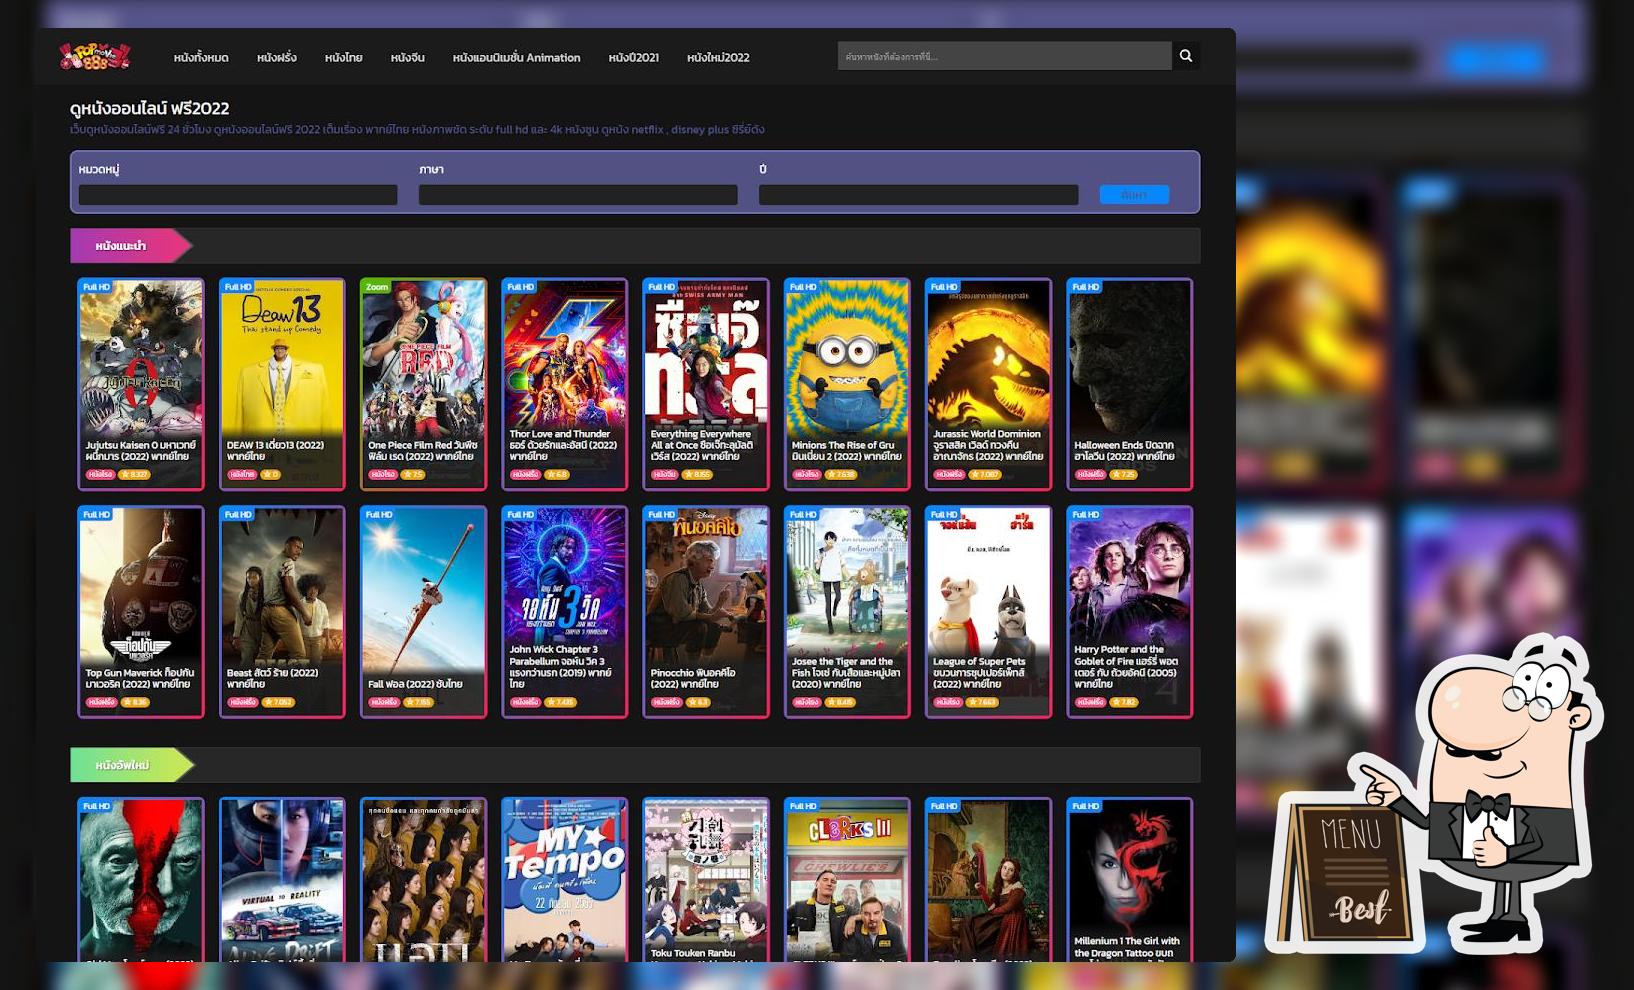
Task: Click category tag on Halloween Ends card
Action: coord(1090,475)
